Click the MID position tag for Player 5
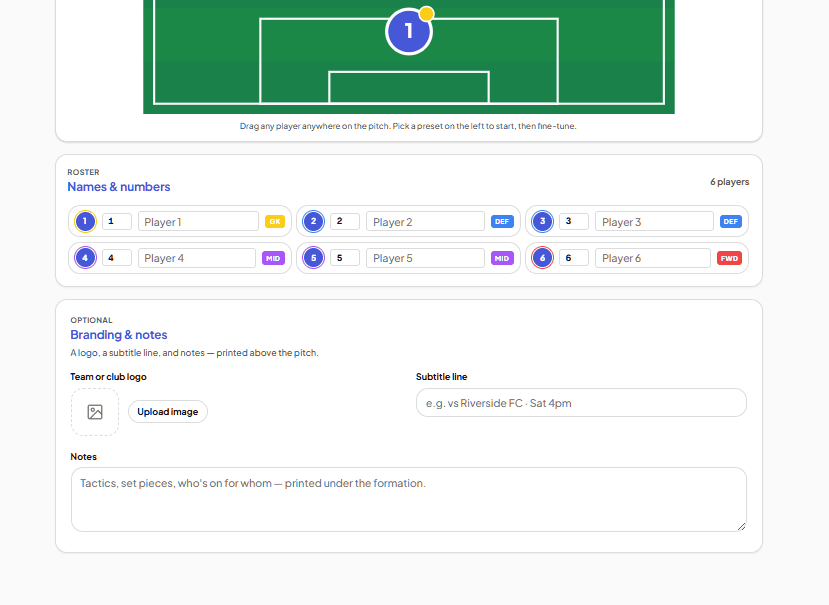The height and width of the screenshot is (605, 829). (x=502, y=258)
